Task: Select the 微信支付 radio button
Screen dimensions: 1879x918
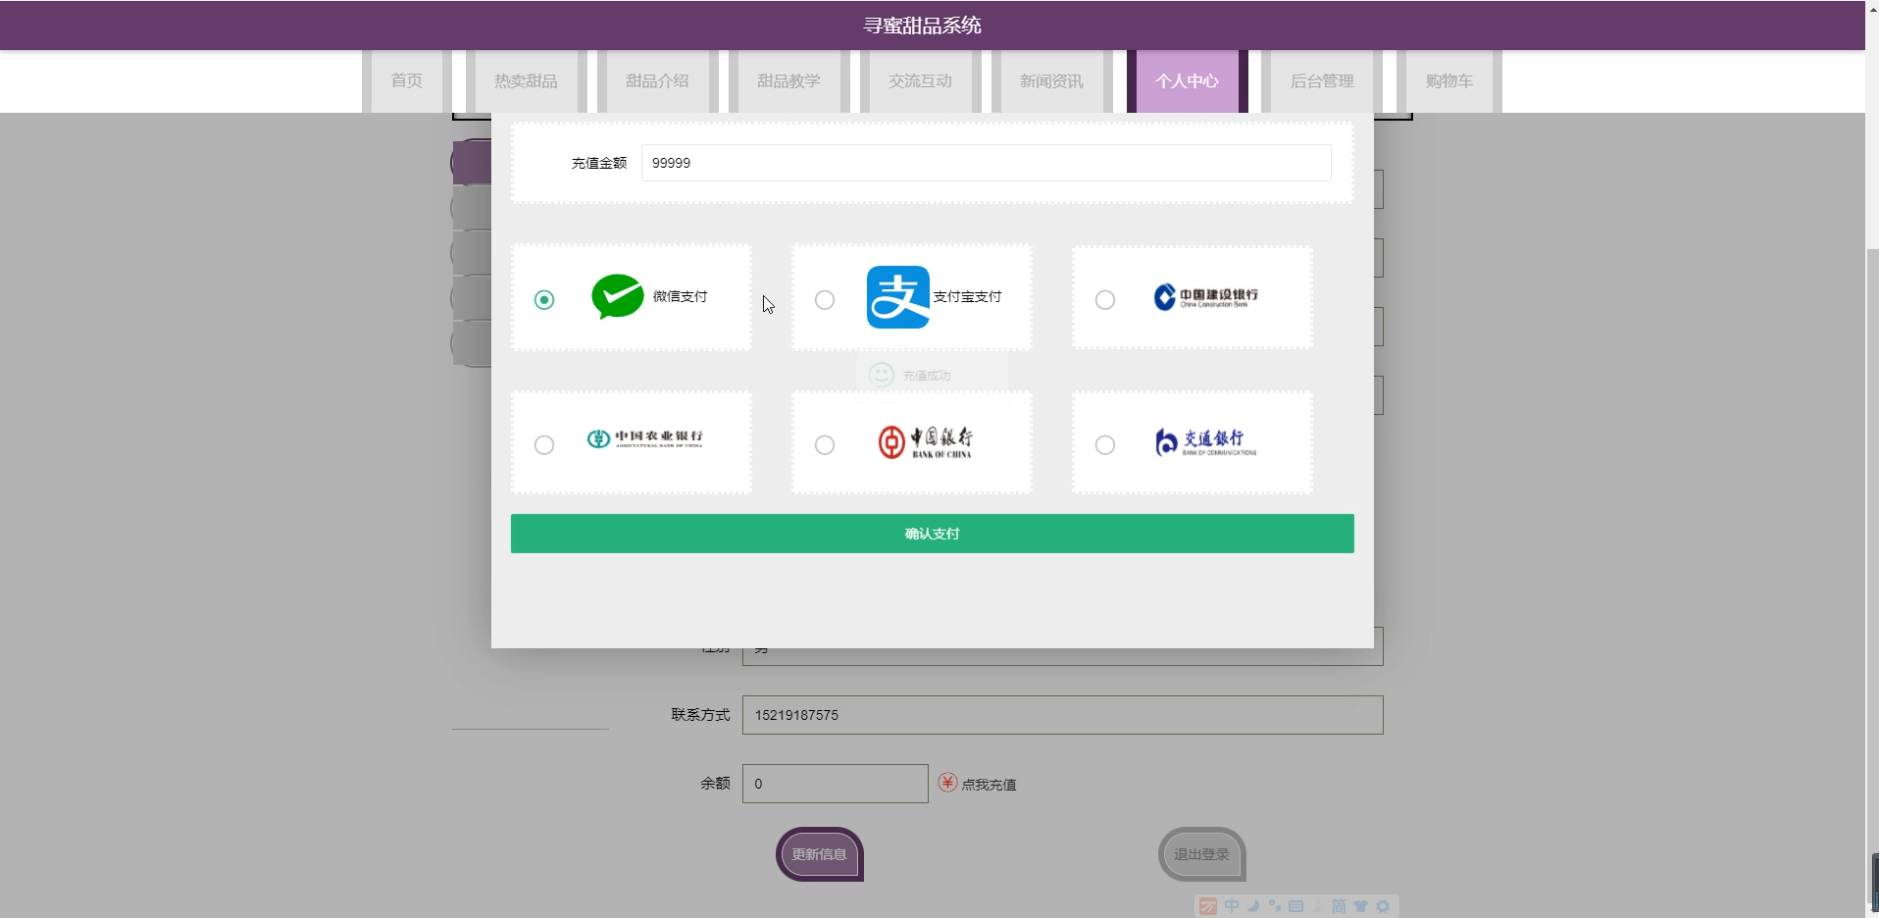Action: tap(544, 300)
